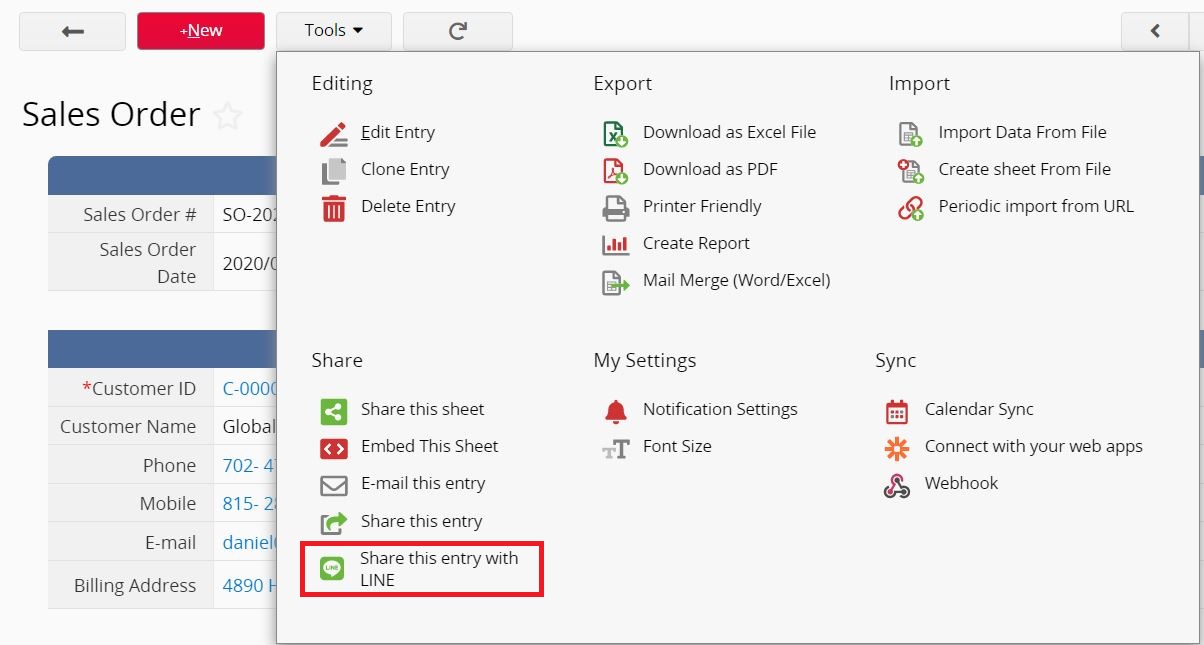Click the refresh button in toolbar
The height and width of the screenshot is (645, 1204).
click(458, 31)
